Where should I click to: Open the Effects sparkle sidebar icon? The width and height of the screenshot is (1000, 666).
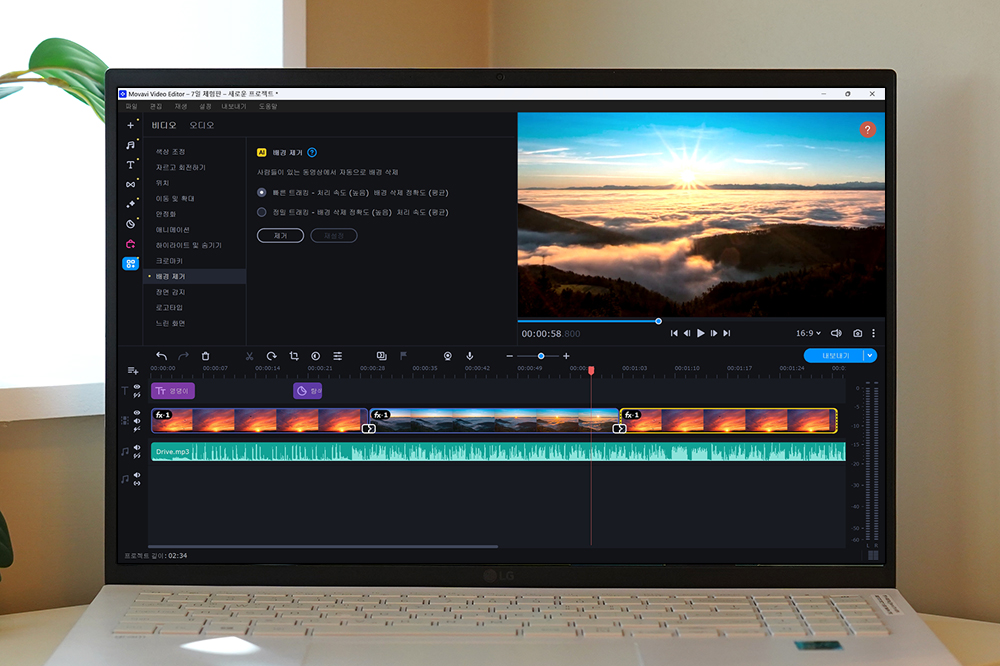click(x=130, y=204)
